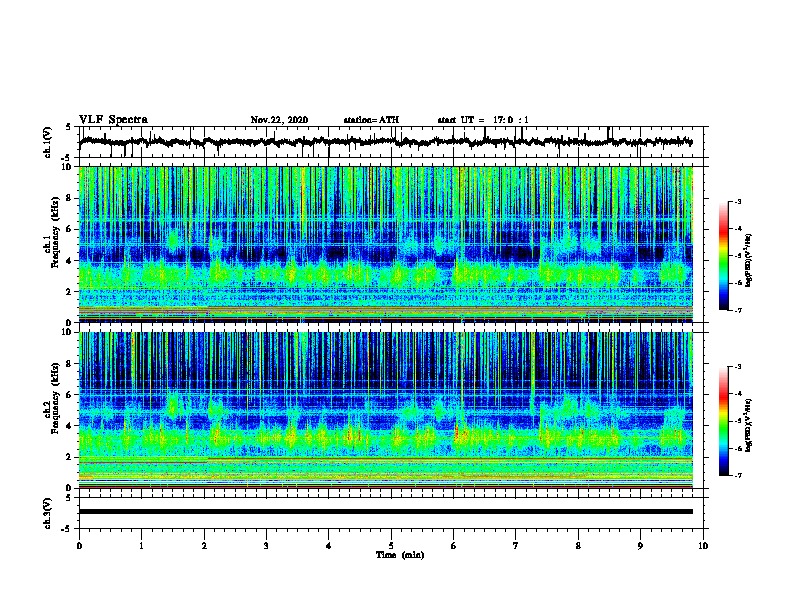Click the '8' kHz tick of ch.2 spectrogram
Screen dimensions: 792x612
pos(70,364)
